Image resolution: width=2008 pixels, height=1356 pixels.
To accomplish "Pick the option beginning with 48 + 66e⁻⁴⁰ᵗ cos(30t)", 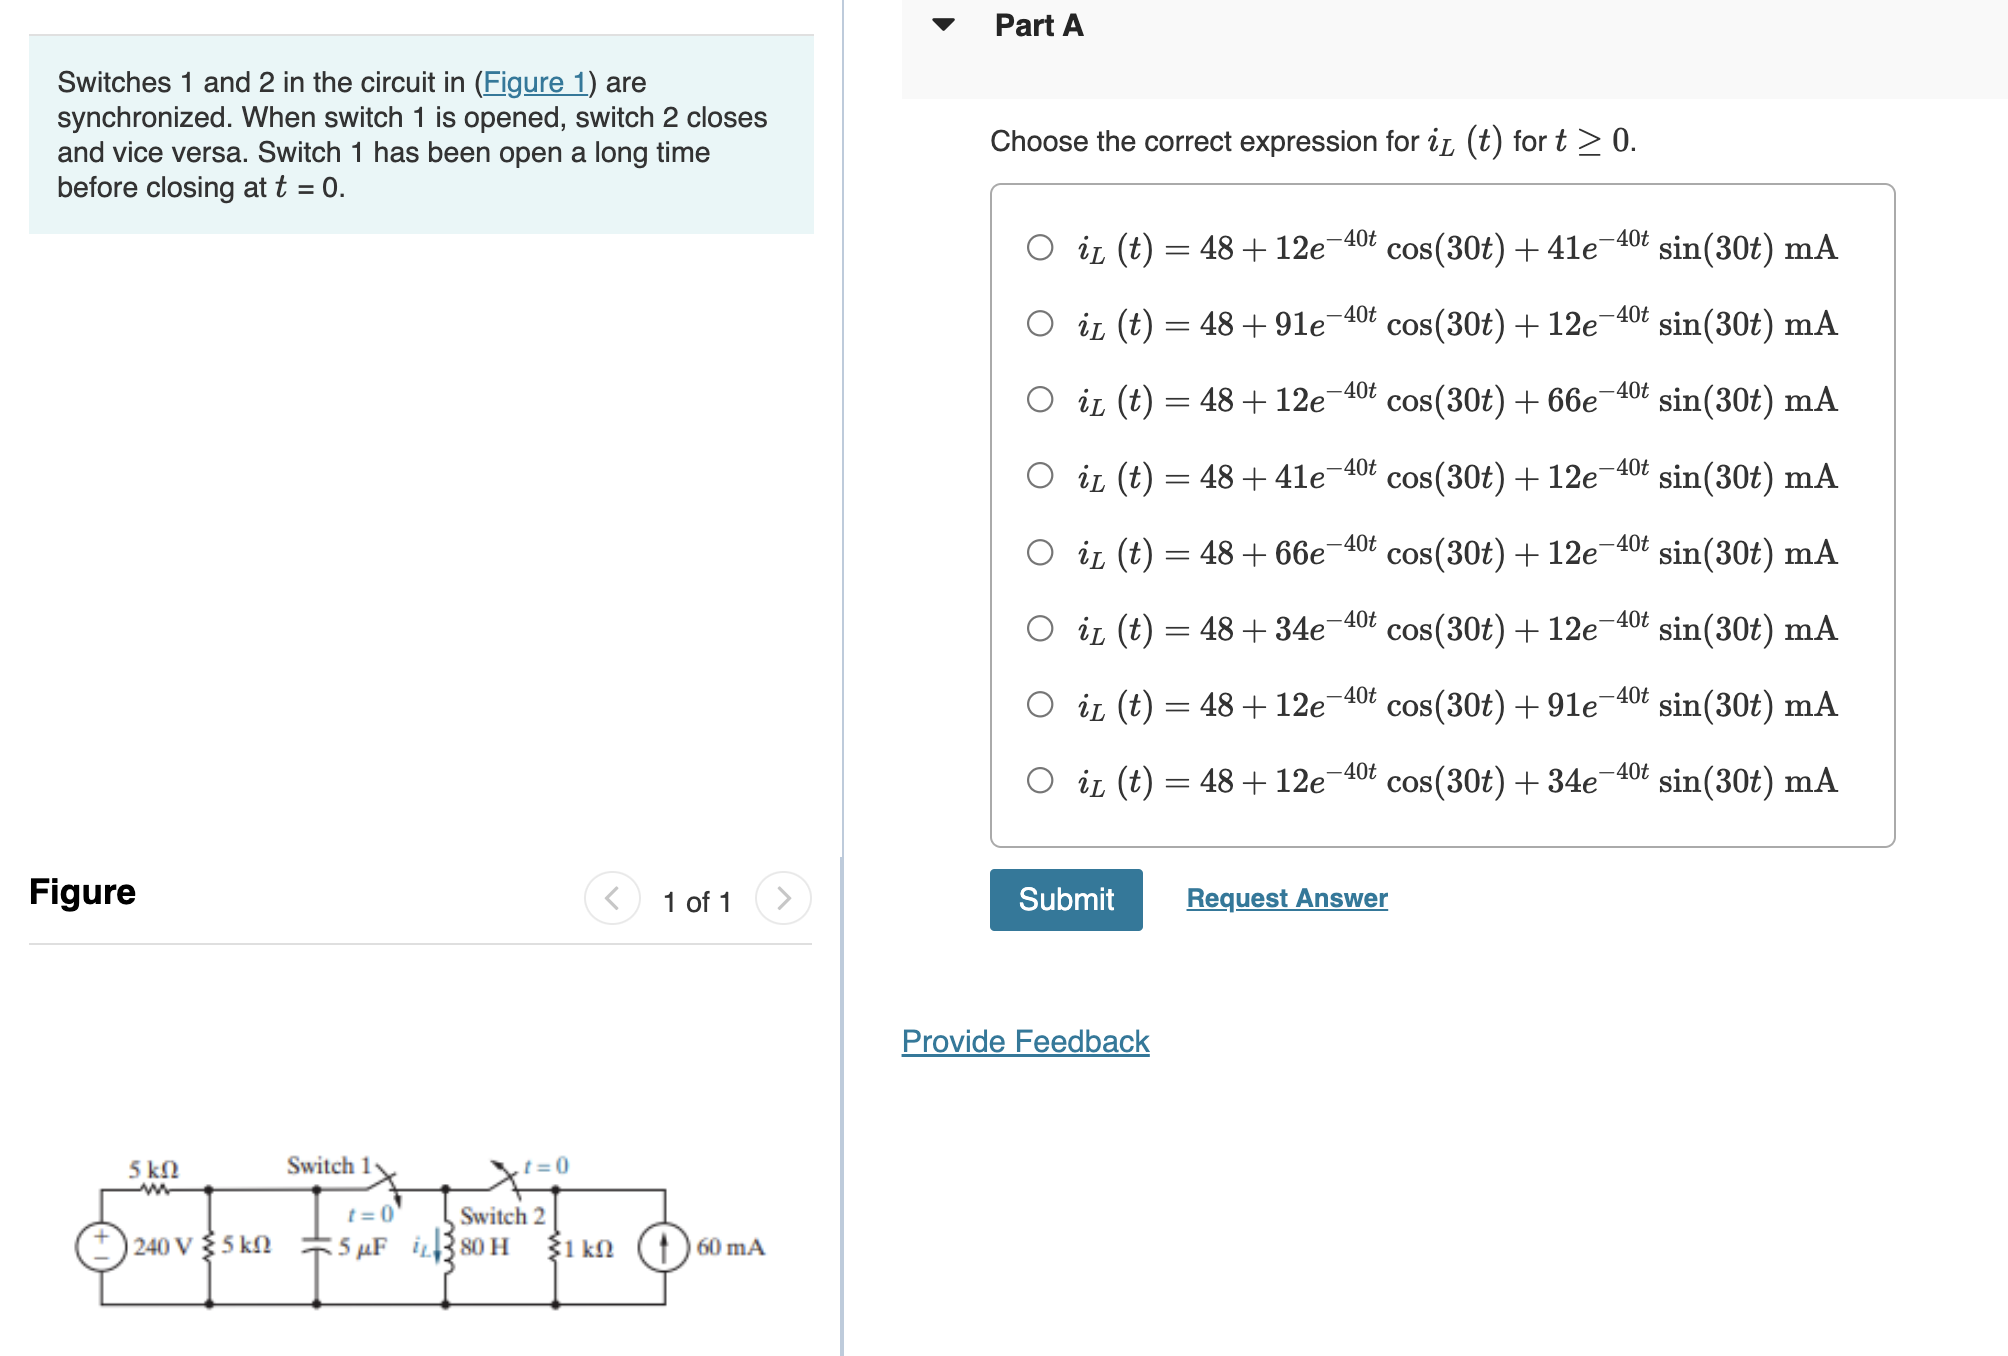I will 1040,554.
